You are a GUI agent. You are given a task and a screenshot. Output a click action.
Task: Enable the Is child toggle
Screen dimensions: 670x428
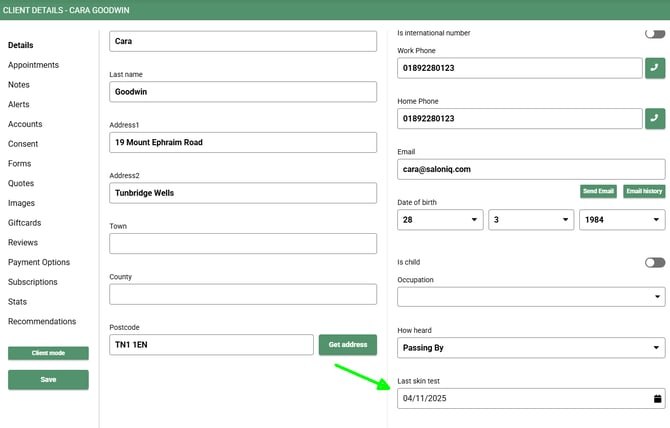[x=655, y=262]
